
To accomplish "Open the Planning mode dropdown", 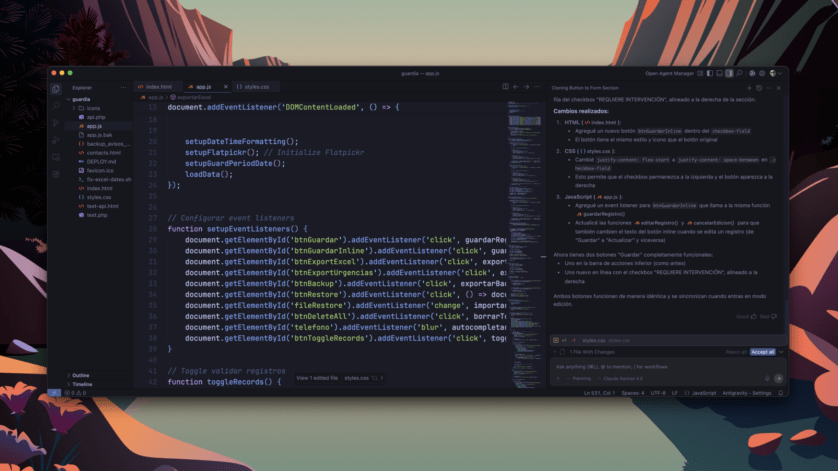I will pos(579,379).
